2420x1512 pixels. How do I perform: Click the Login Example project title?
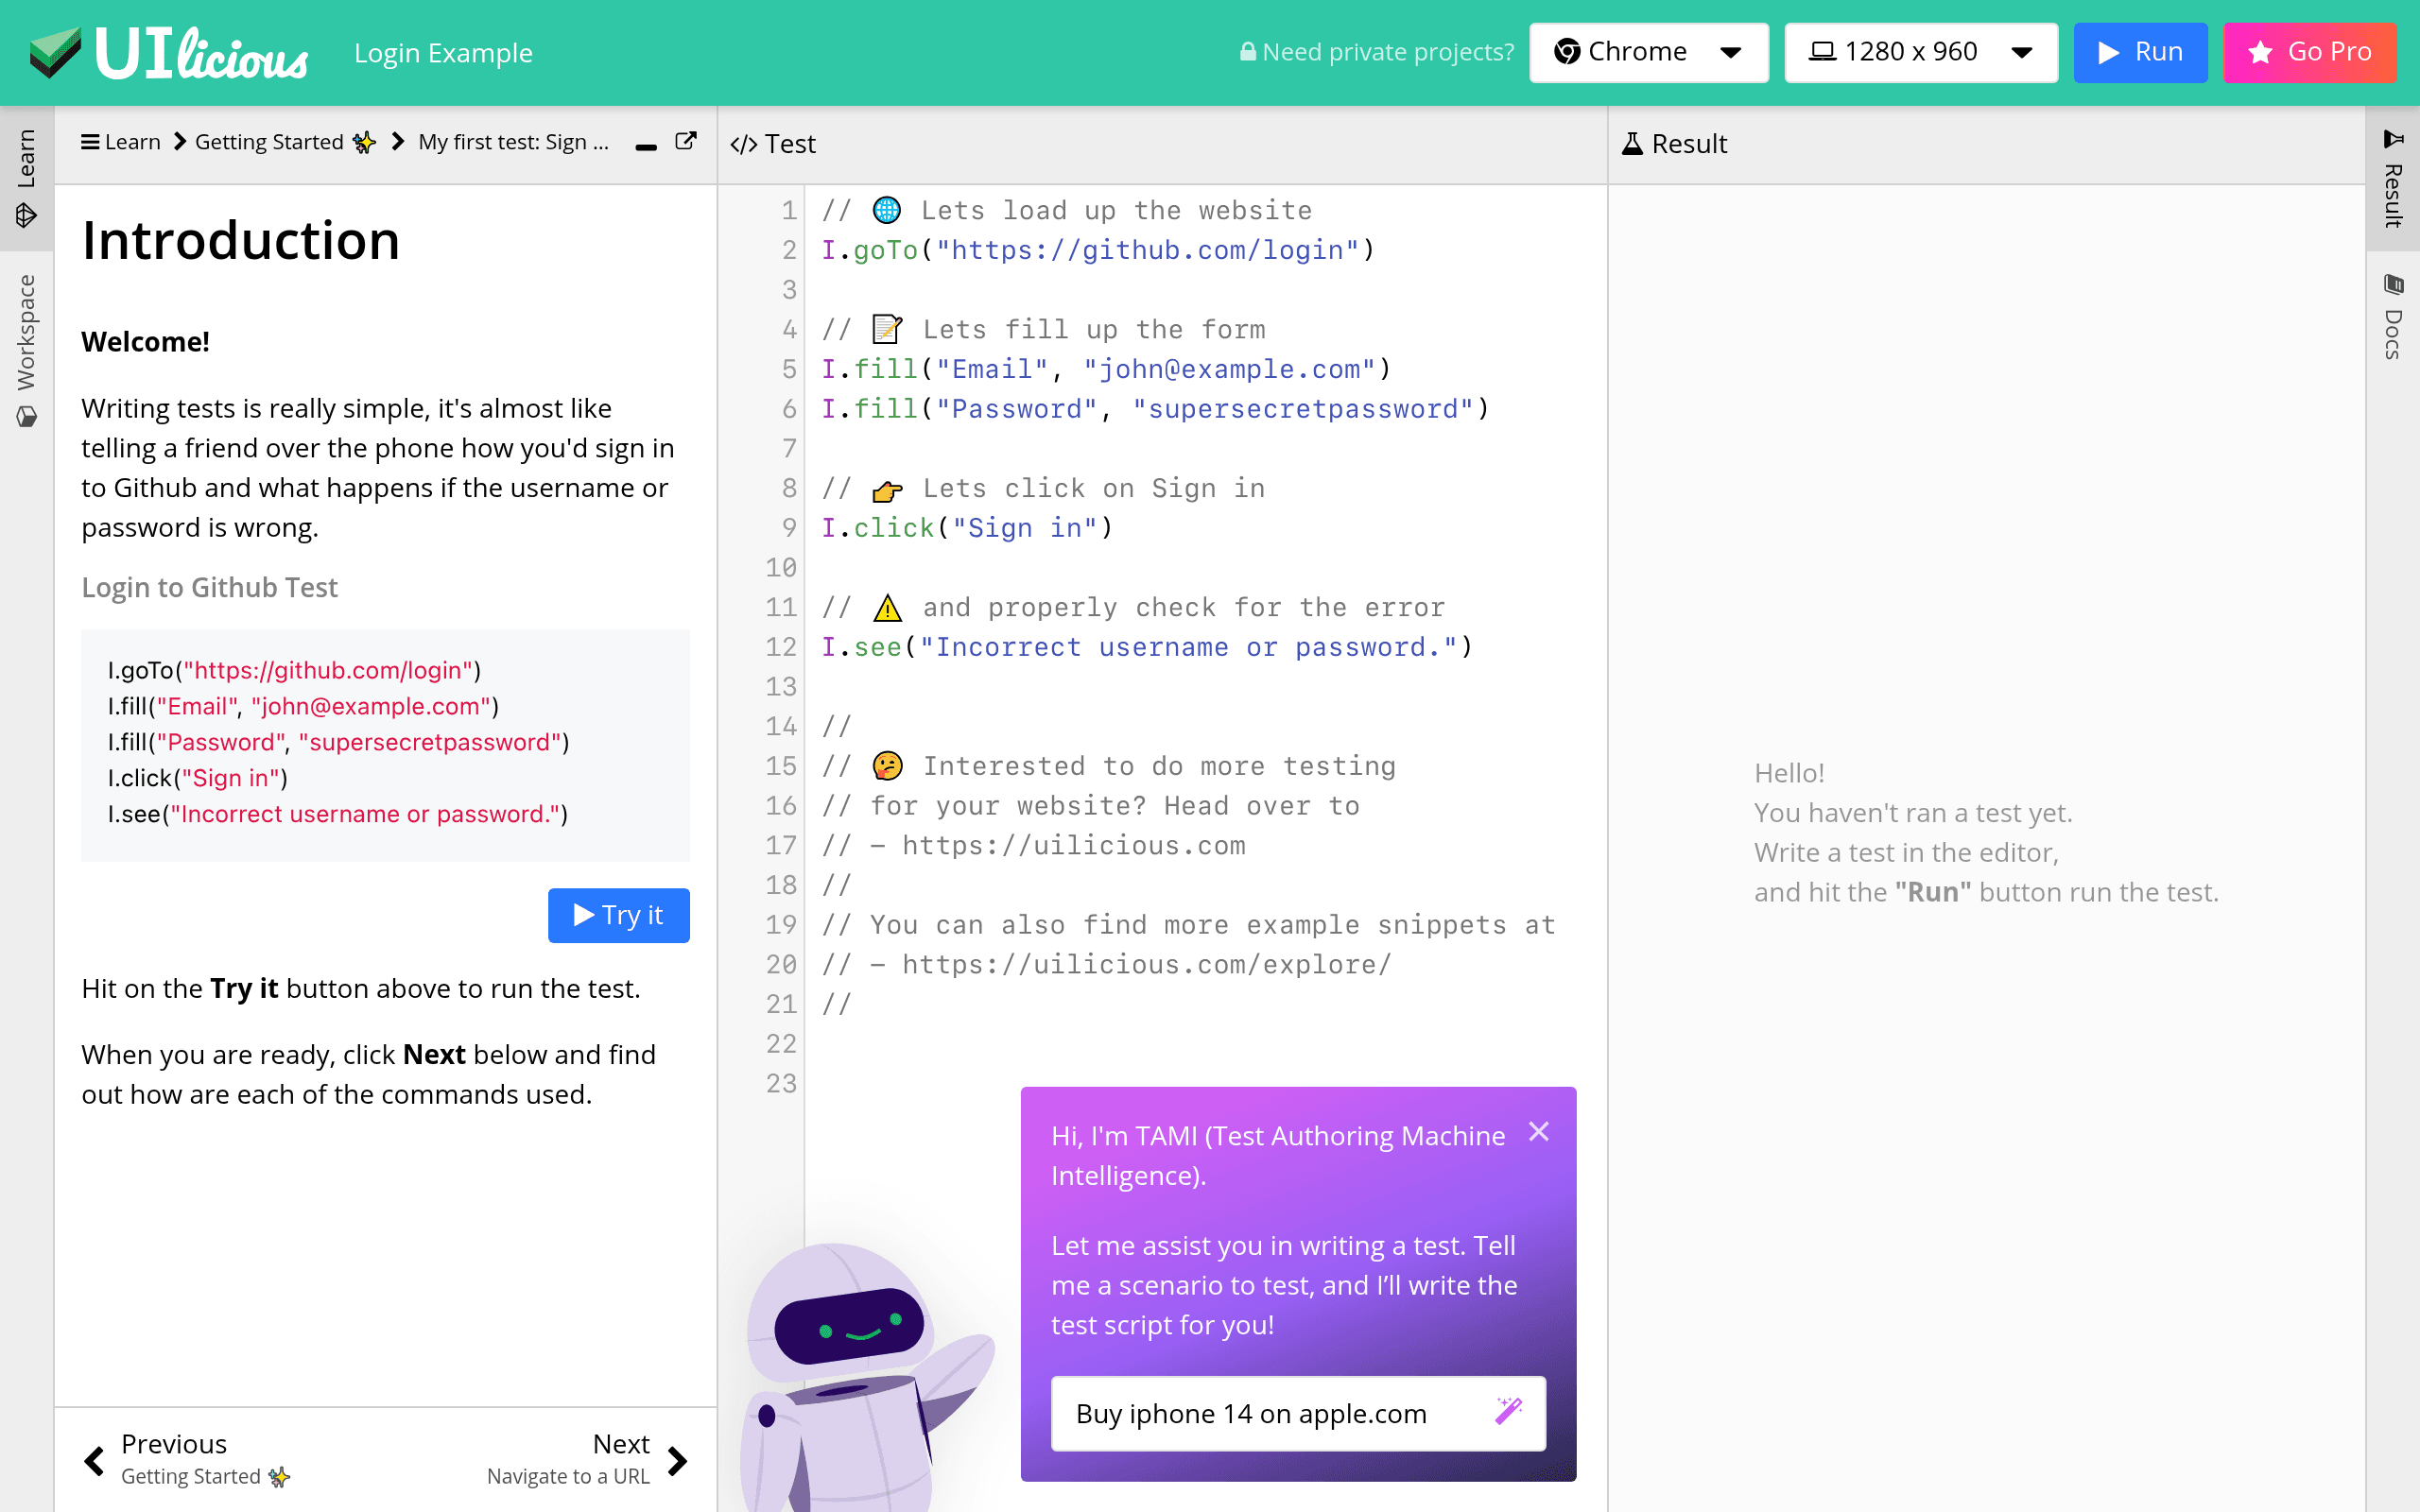(443, 53)
